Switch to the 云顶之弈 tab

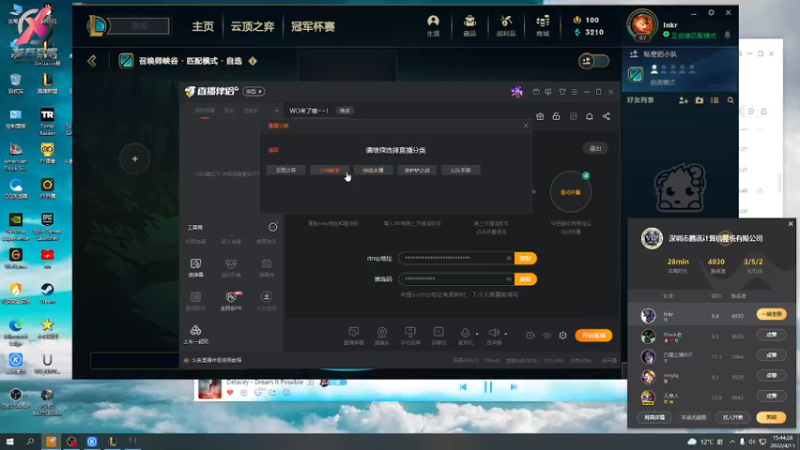click(x=253, y=26)
